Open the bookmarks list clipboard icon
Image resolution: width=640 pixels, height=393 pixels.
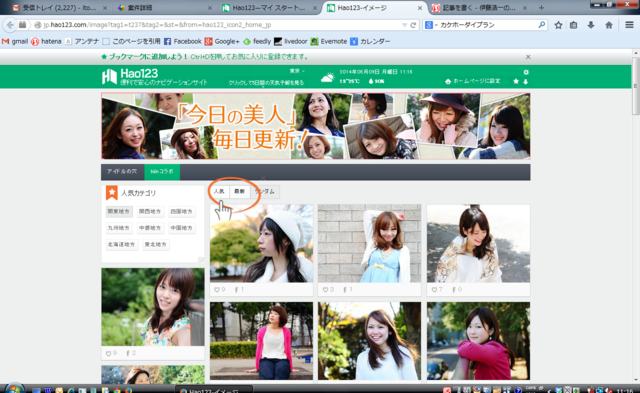573,25
